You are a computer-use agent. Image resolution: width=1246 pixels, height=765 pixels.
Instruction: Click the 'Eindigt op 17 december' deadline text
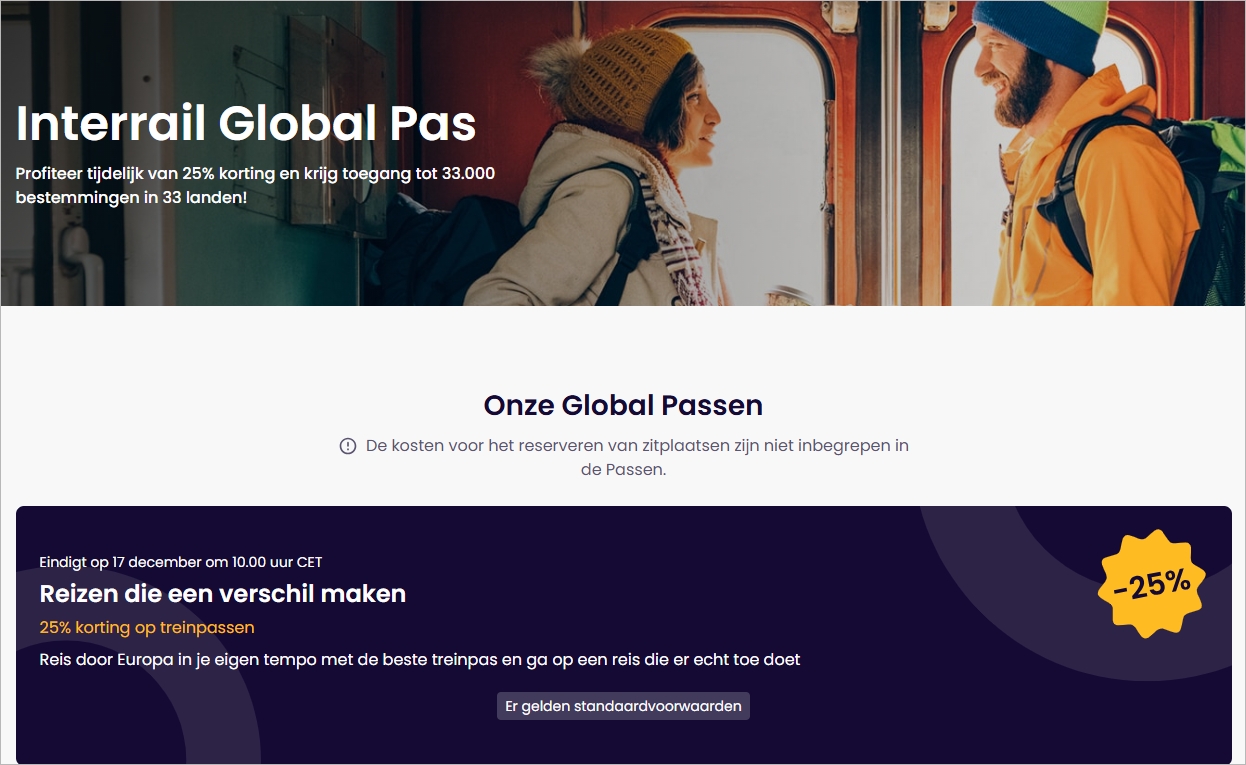click(181, 562)
